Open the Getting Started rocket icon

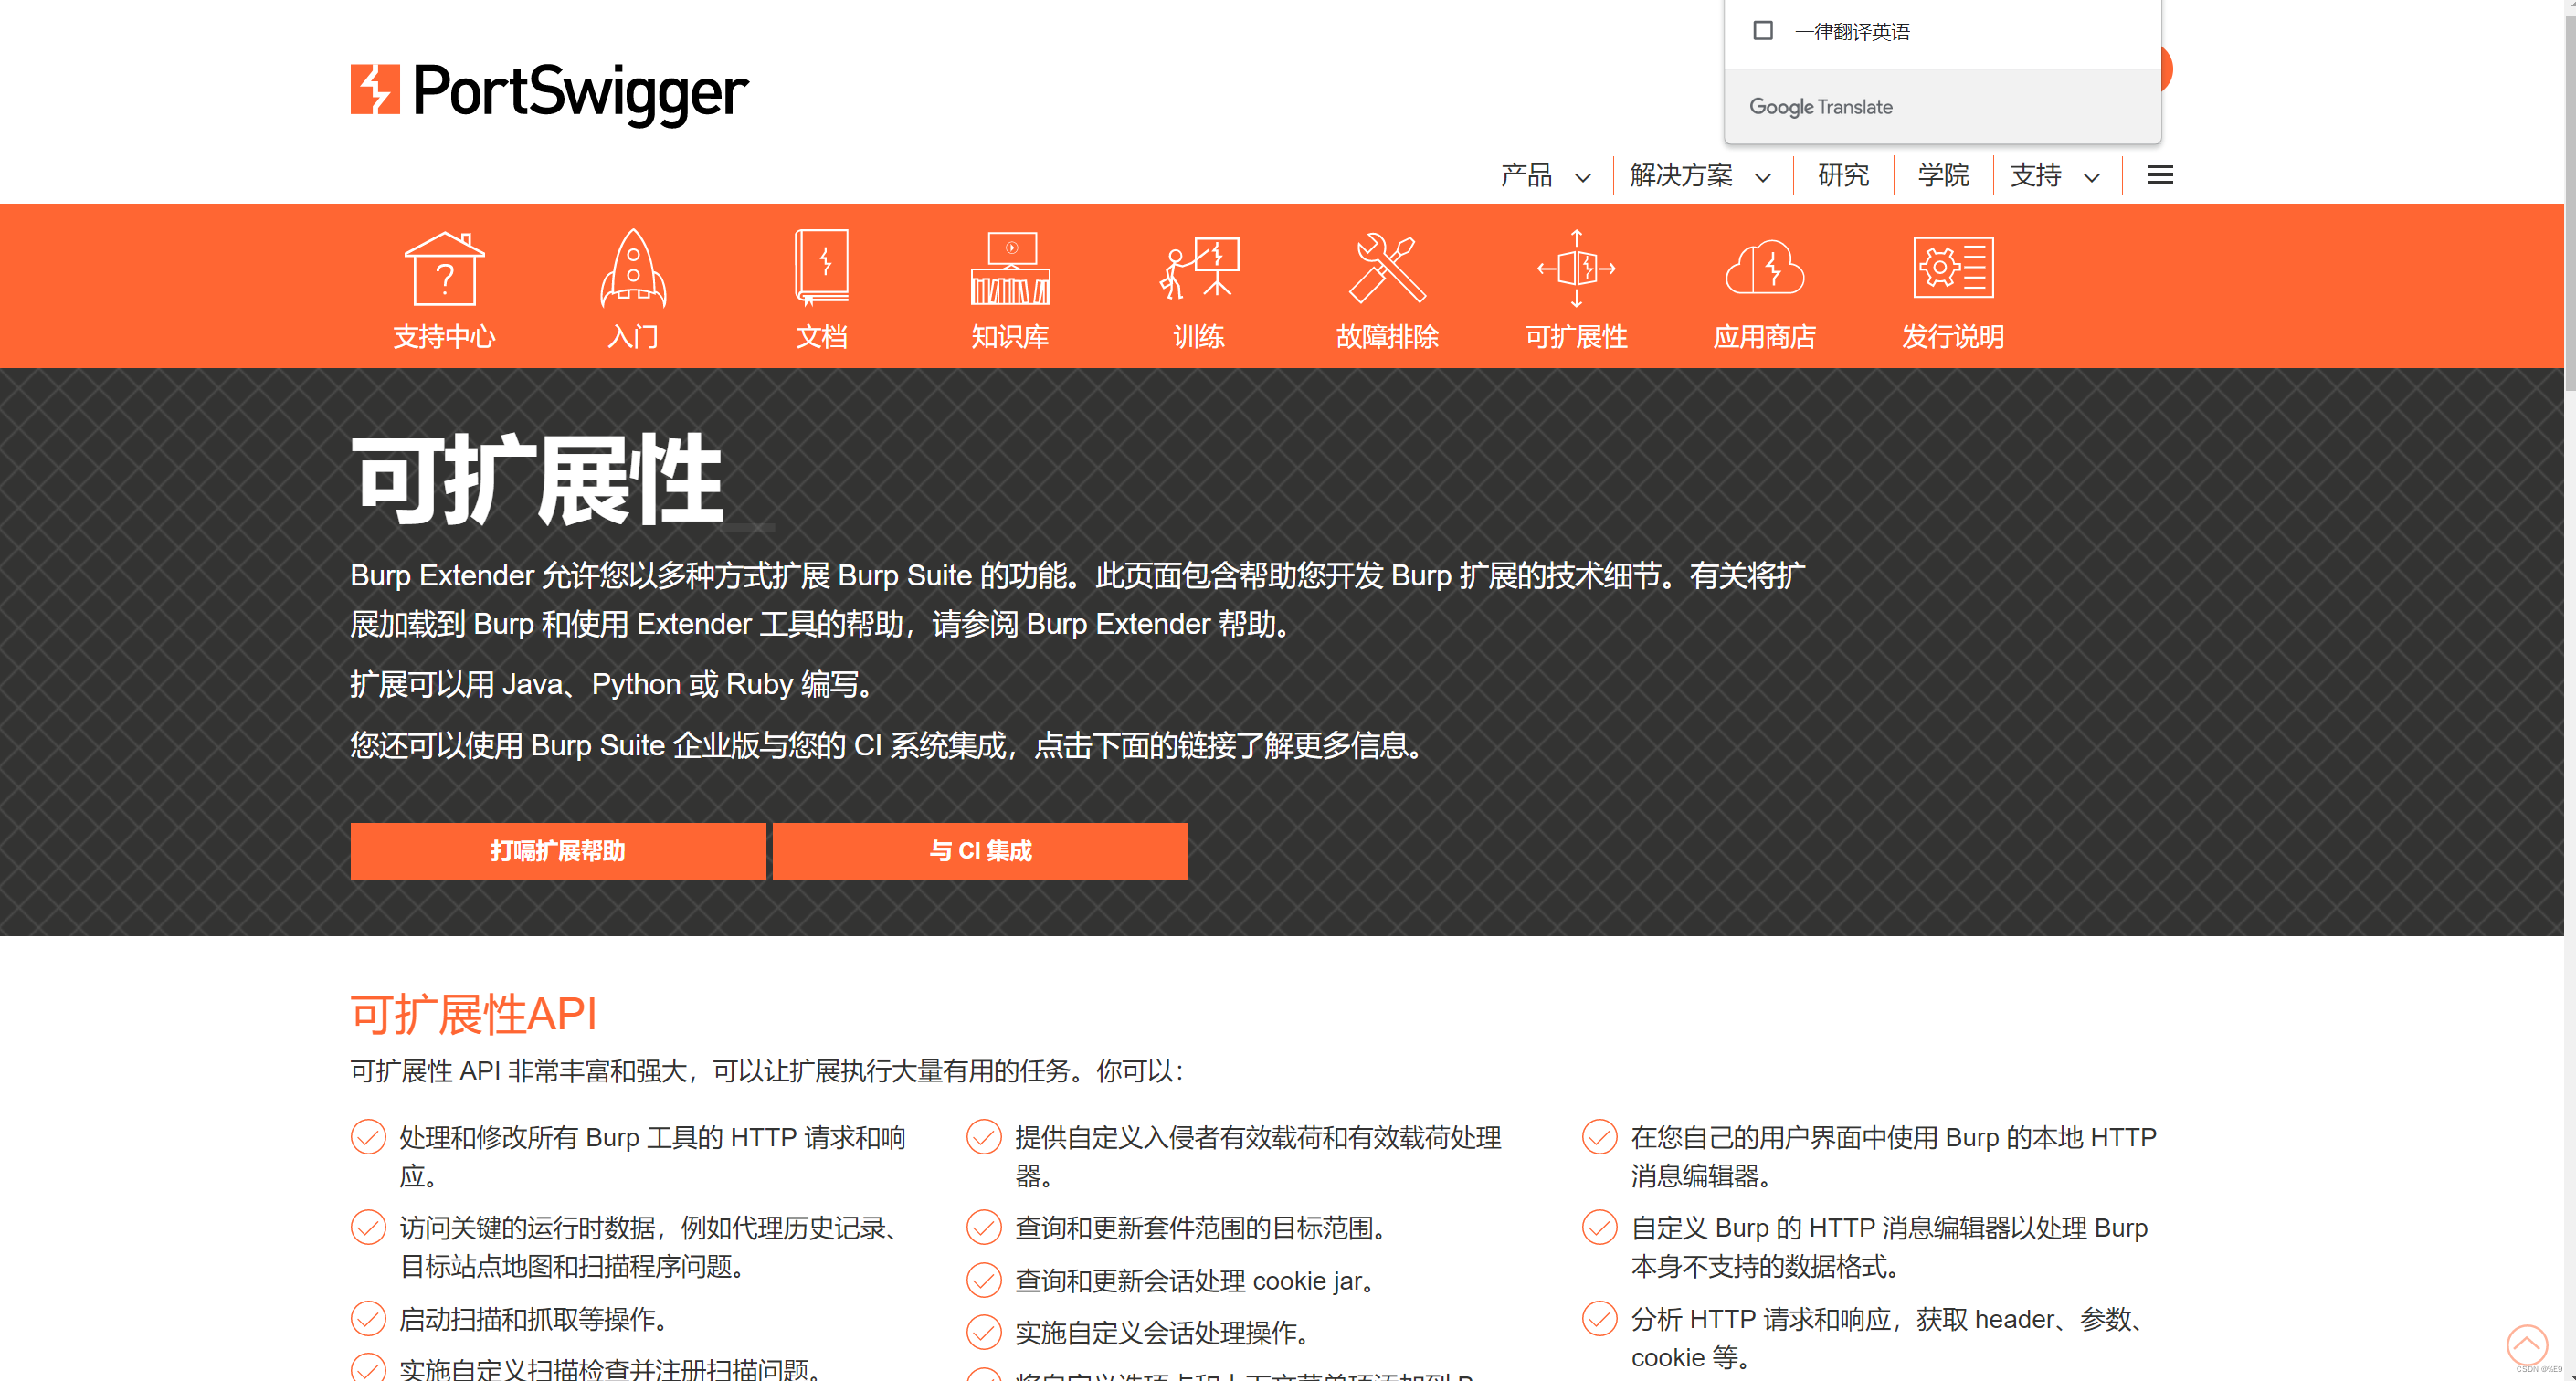click(x=633, y=268)
